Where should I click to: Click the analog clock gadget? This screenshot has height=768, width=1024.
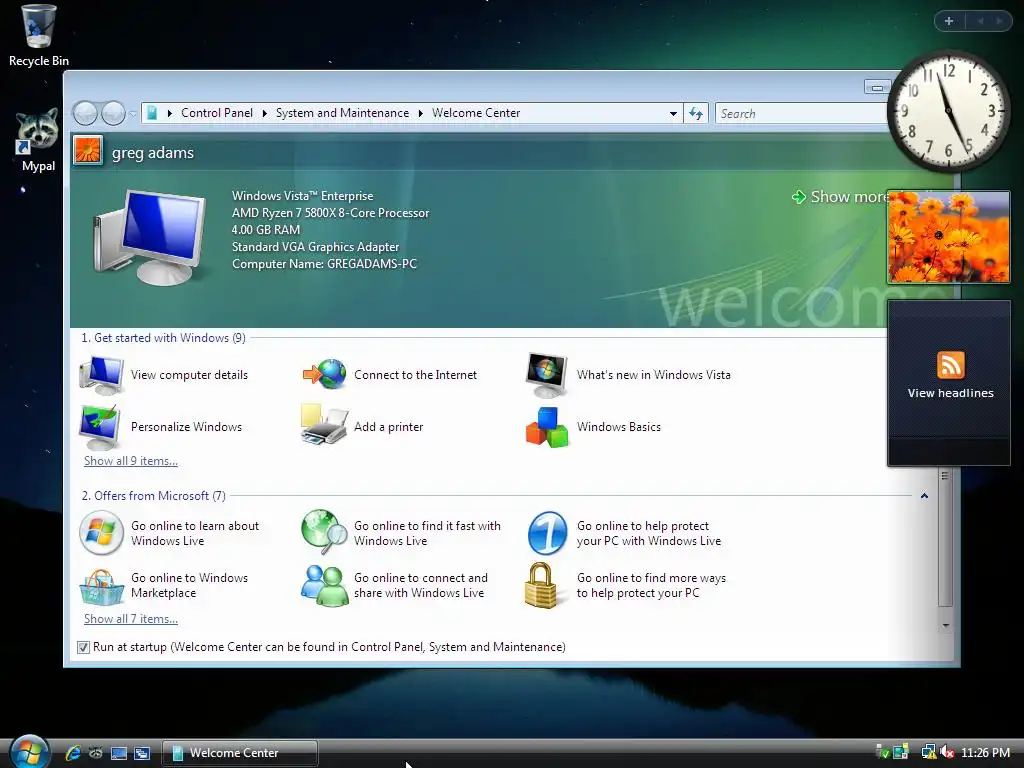point(948,112)
